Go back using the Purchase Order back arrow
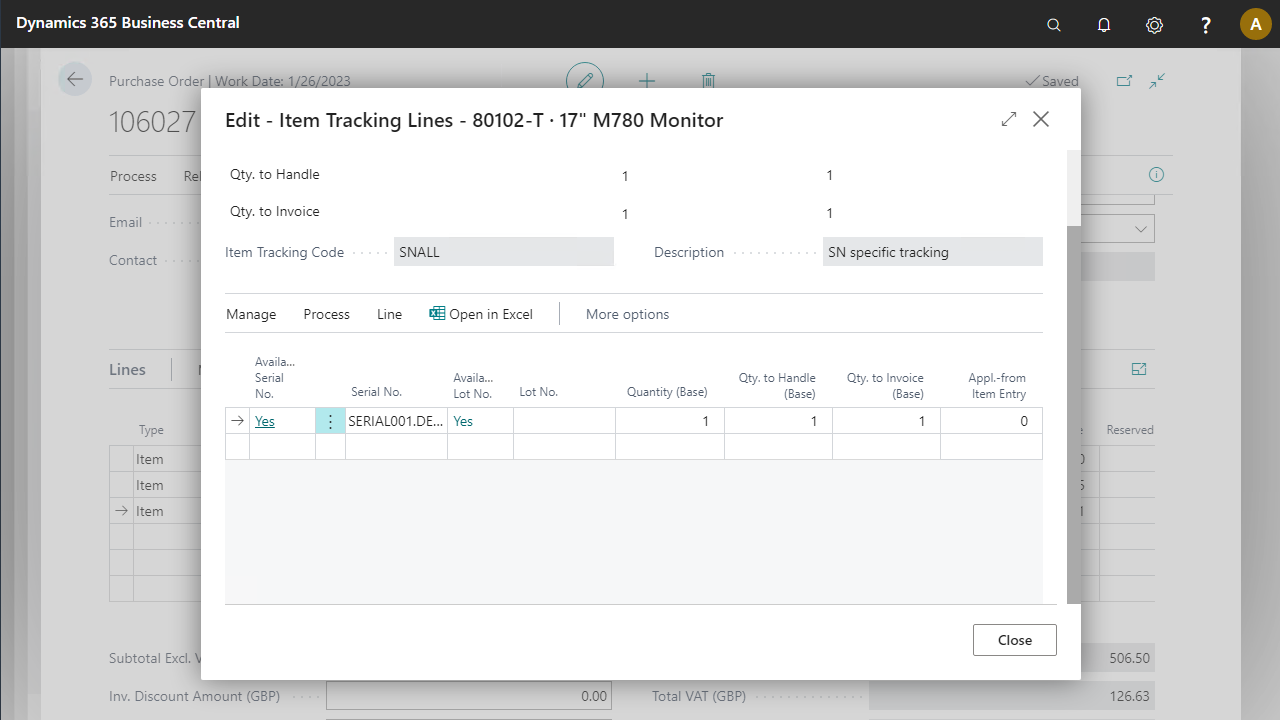The image size is (1280, 720). click(75, 79)
